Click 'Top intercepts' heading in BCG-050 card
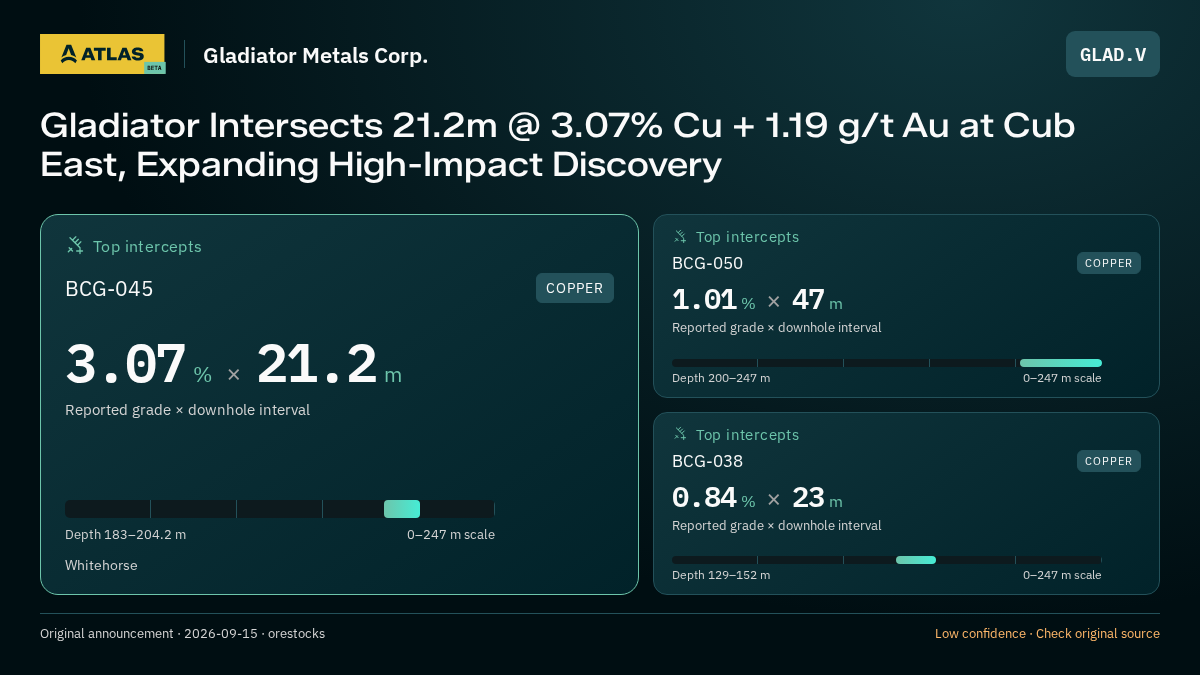 point(747,237)
